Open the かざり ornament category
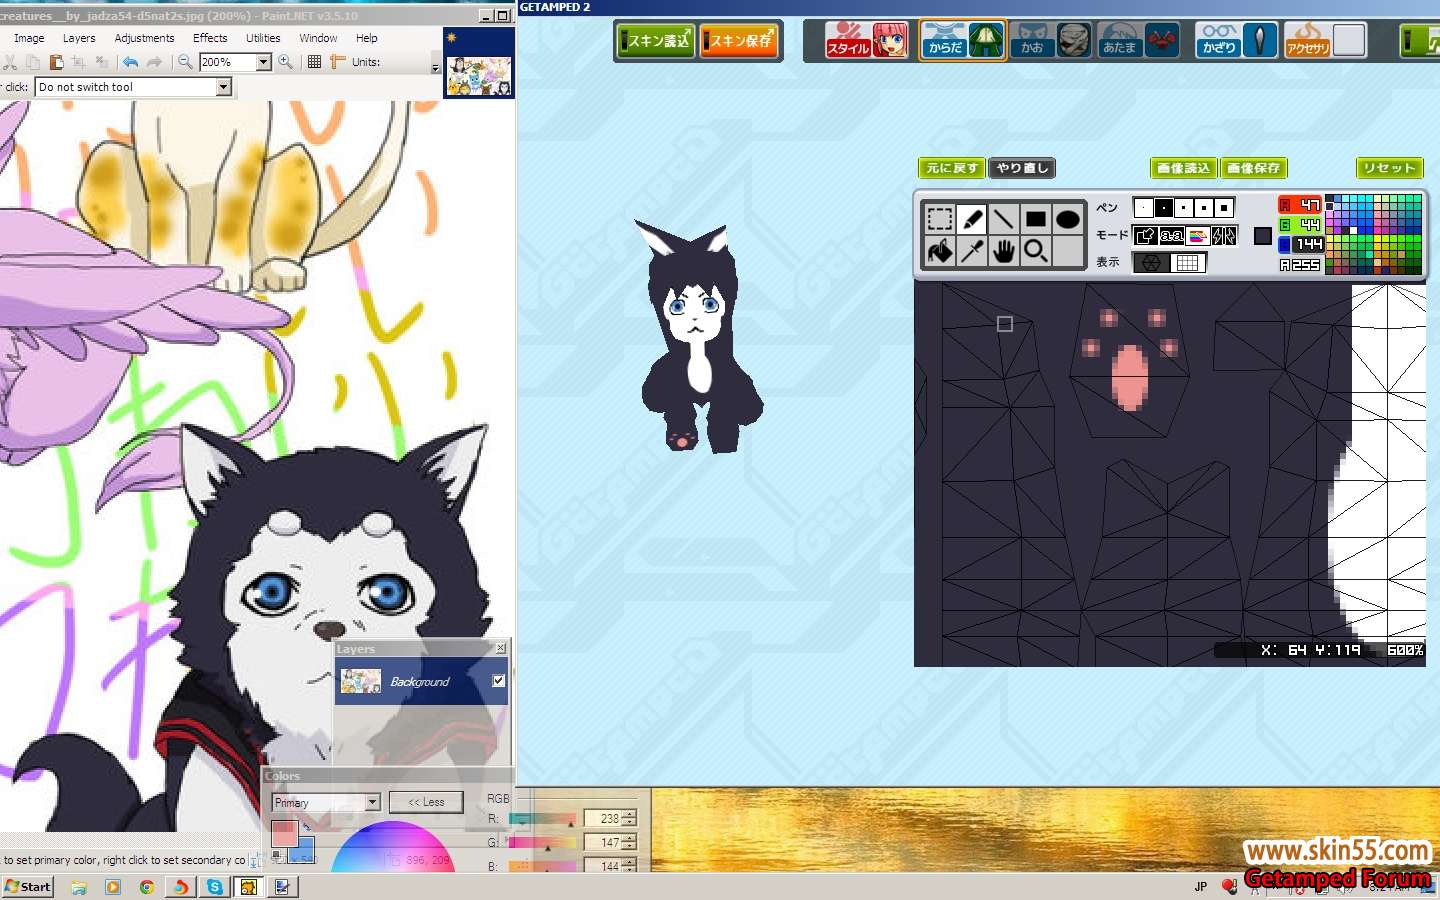Screen dimensions: 1440x900 [1237, 41]
